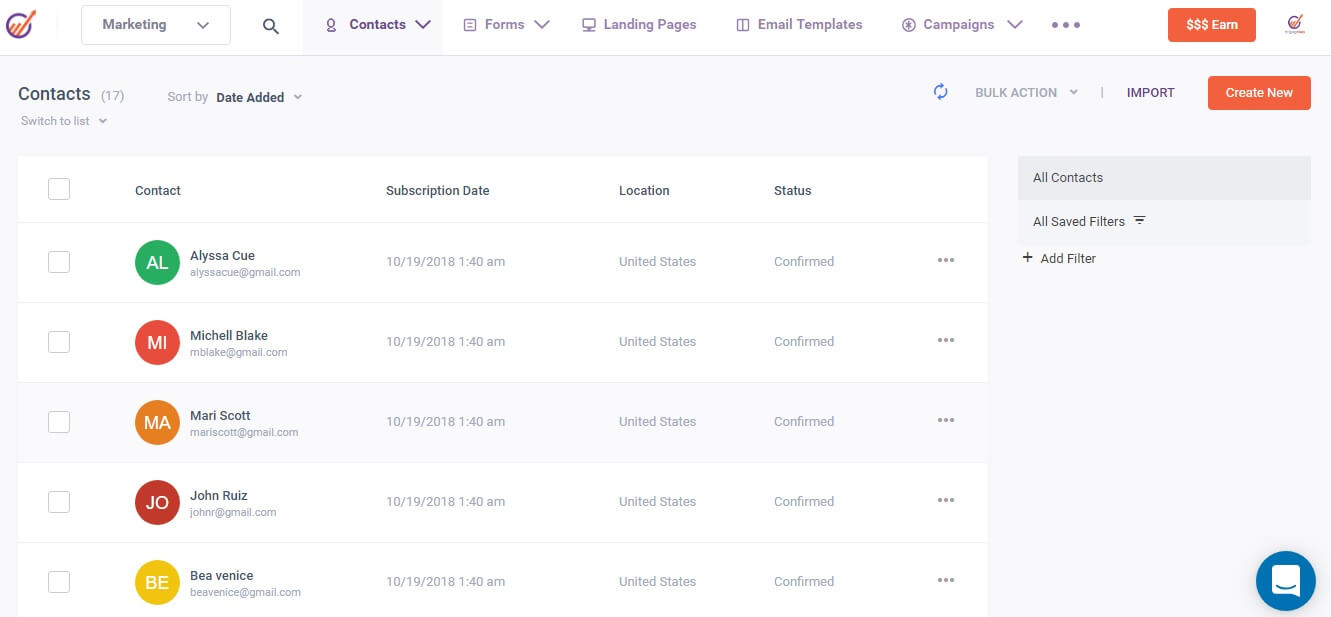This screenshot has height=617, width=1331.
Task: Open the Marketing dropdown
Action: [x=155, y=24]
